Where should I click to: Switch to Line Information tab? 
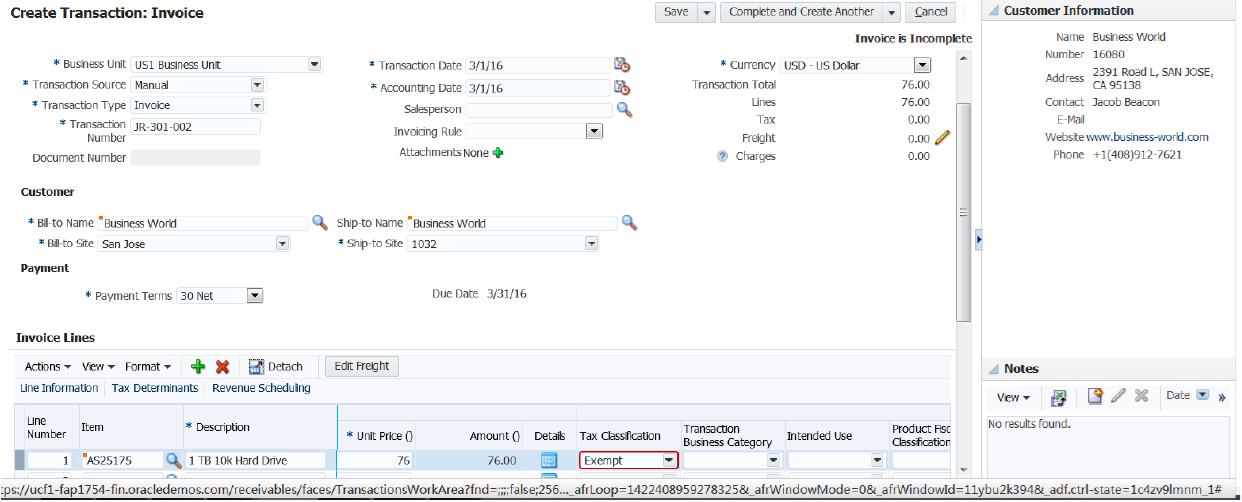(x=59, y=388)
